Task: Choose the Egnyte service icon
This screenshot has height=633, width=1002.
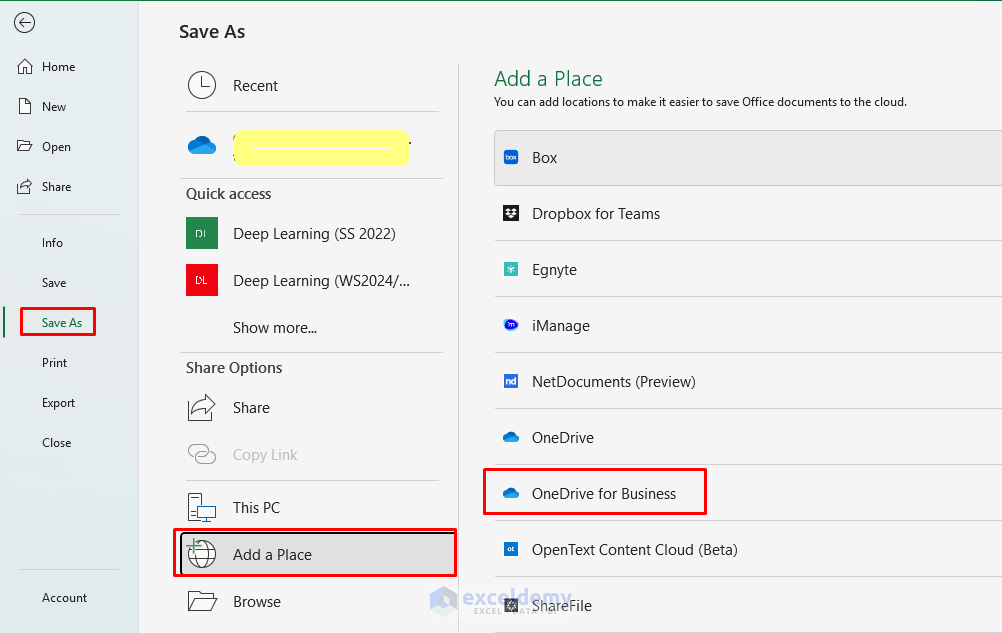Action: pos(511,270)
